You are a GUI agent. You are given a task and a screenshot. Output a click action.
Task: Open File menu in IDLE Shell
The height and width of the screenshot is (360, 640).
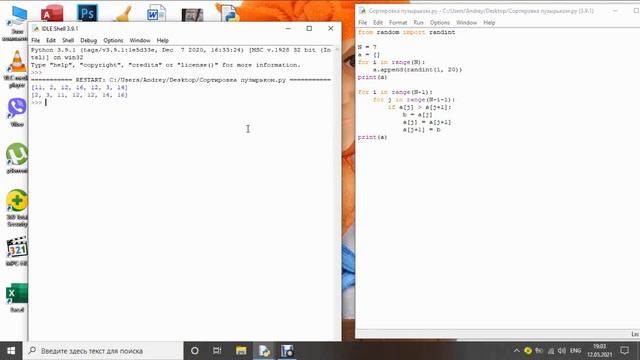(x=36, y=40)
